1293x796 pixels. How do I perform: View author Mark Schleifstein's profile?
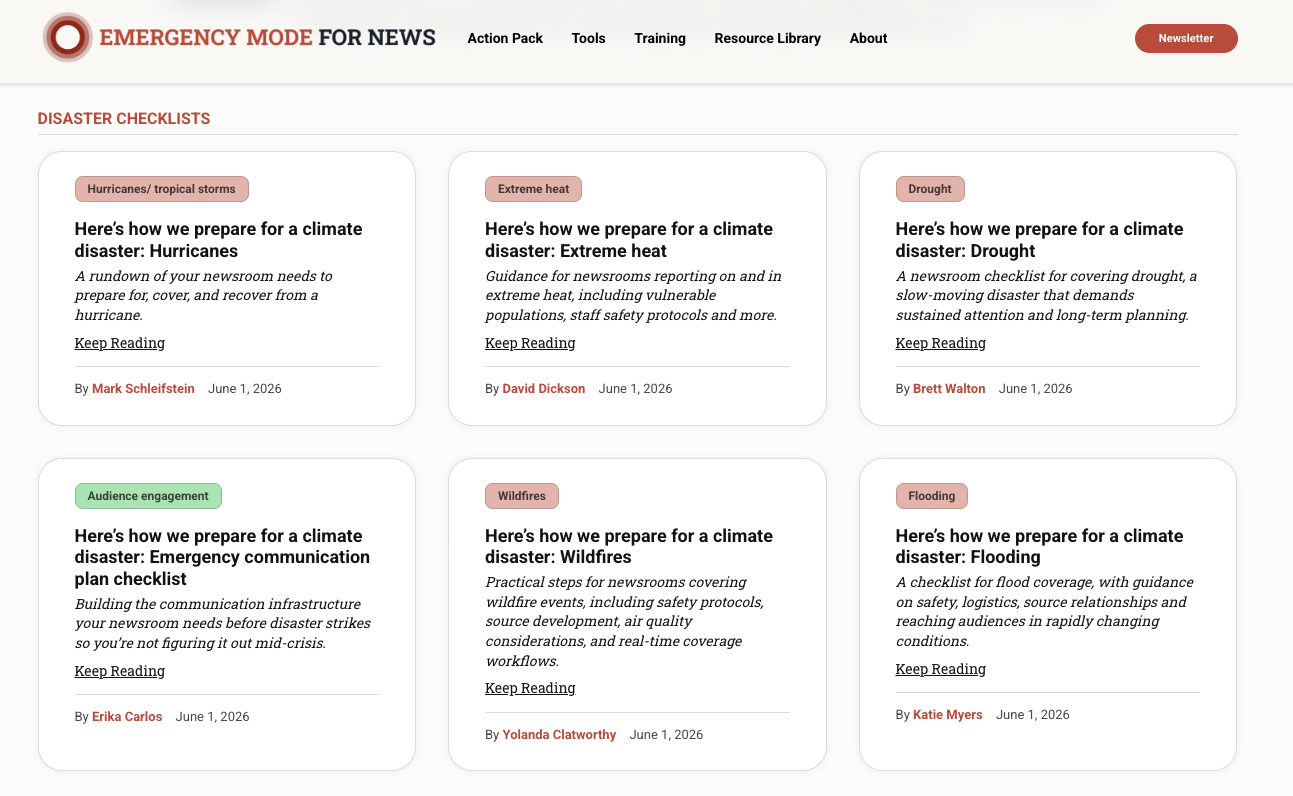click(143, 389)
